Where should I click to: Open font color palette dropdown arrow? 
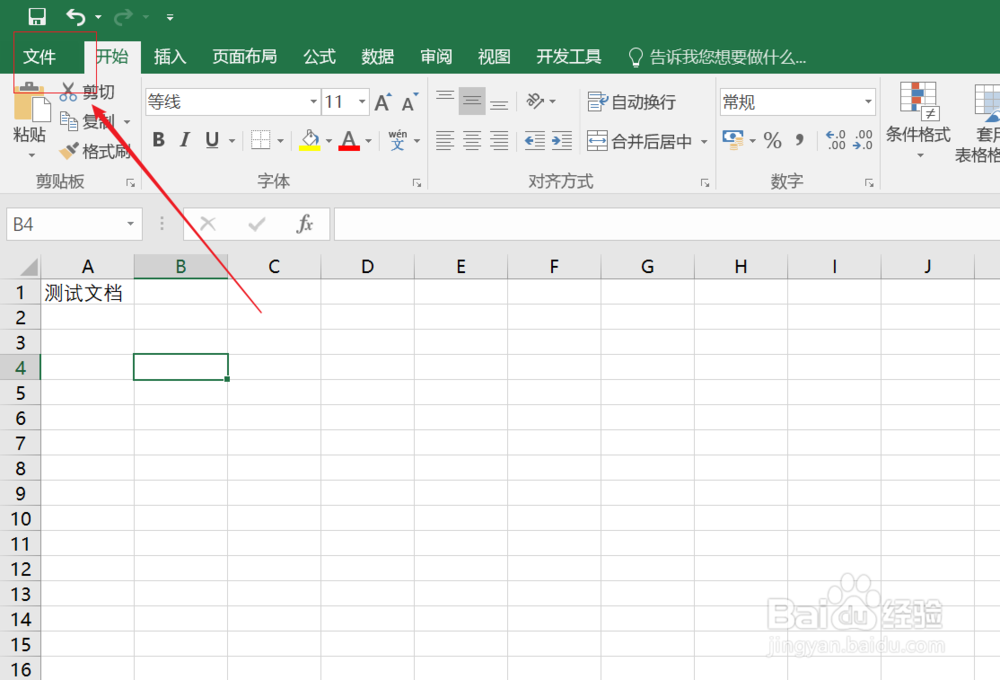[x=369, y=141]
